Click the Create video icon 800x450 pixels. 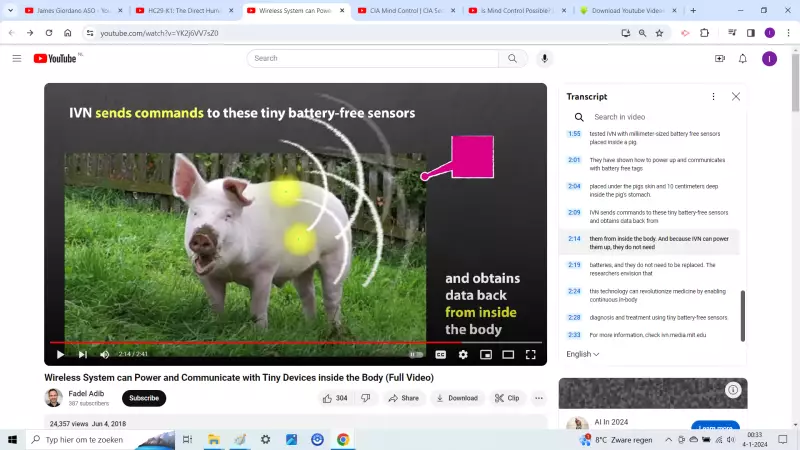[720, 58]
